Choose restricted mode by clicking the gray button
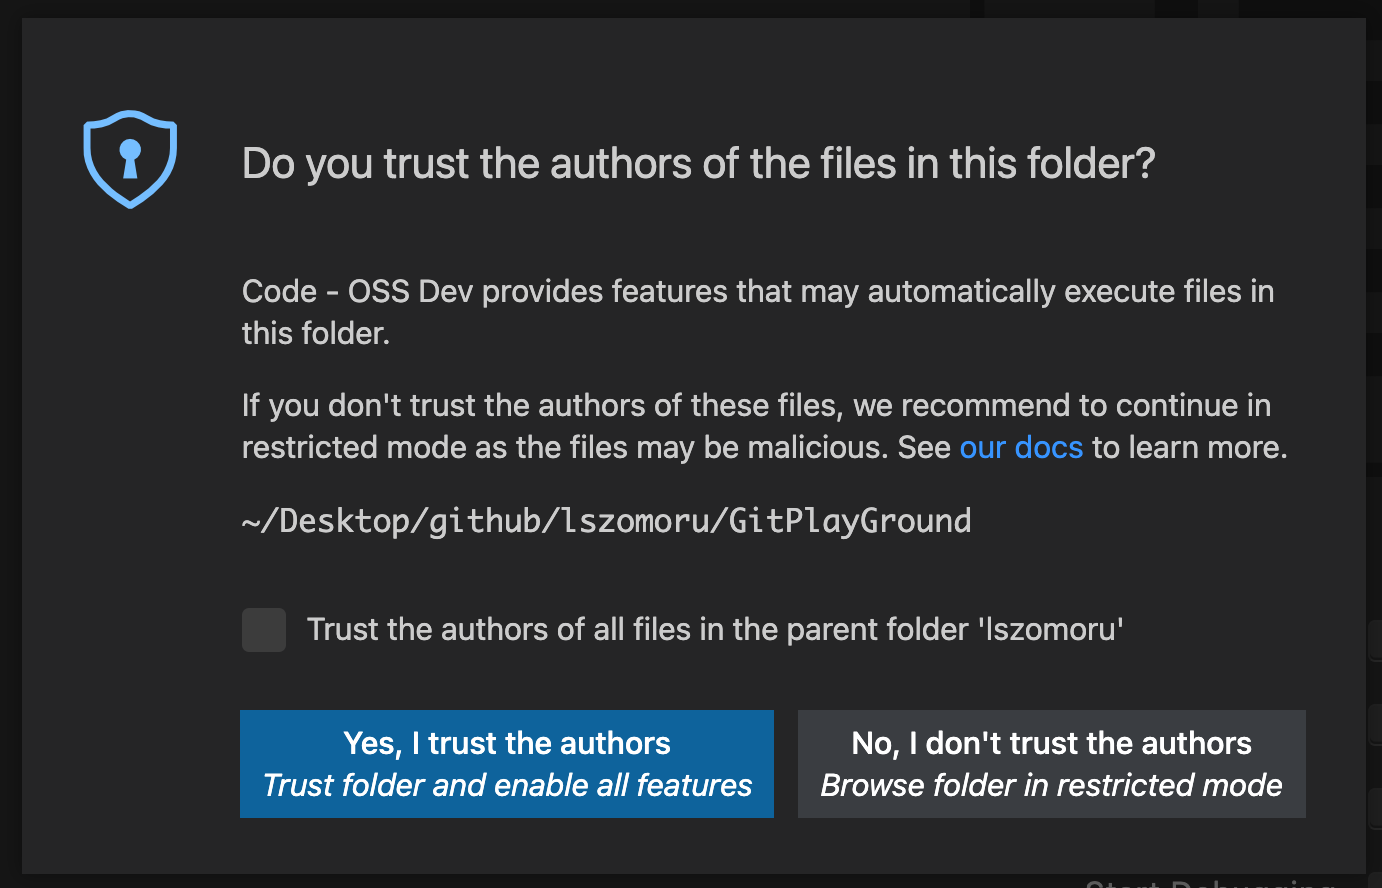Viewport: 1382px width, 888px height. pyautogui.click(x=1051, y=763)
